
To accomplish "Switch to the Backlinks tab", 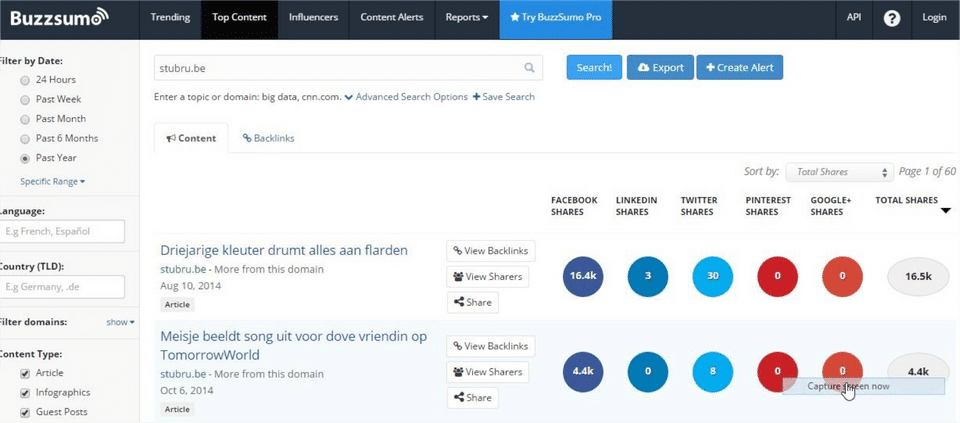I will pyautogui.click(x=268, y=138).
